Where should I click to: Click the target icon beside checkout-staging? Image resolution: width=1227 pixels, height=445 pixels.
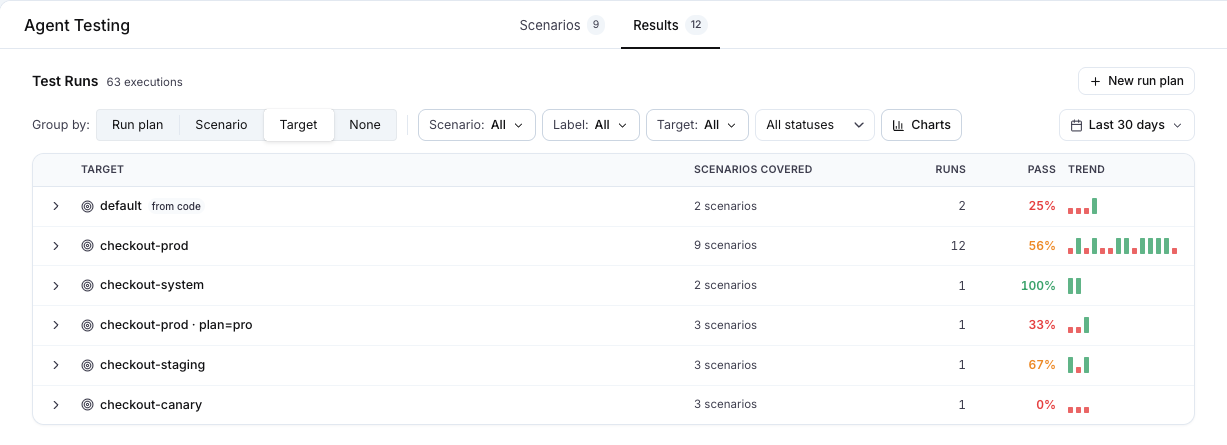(x=87, y=365)
